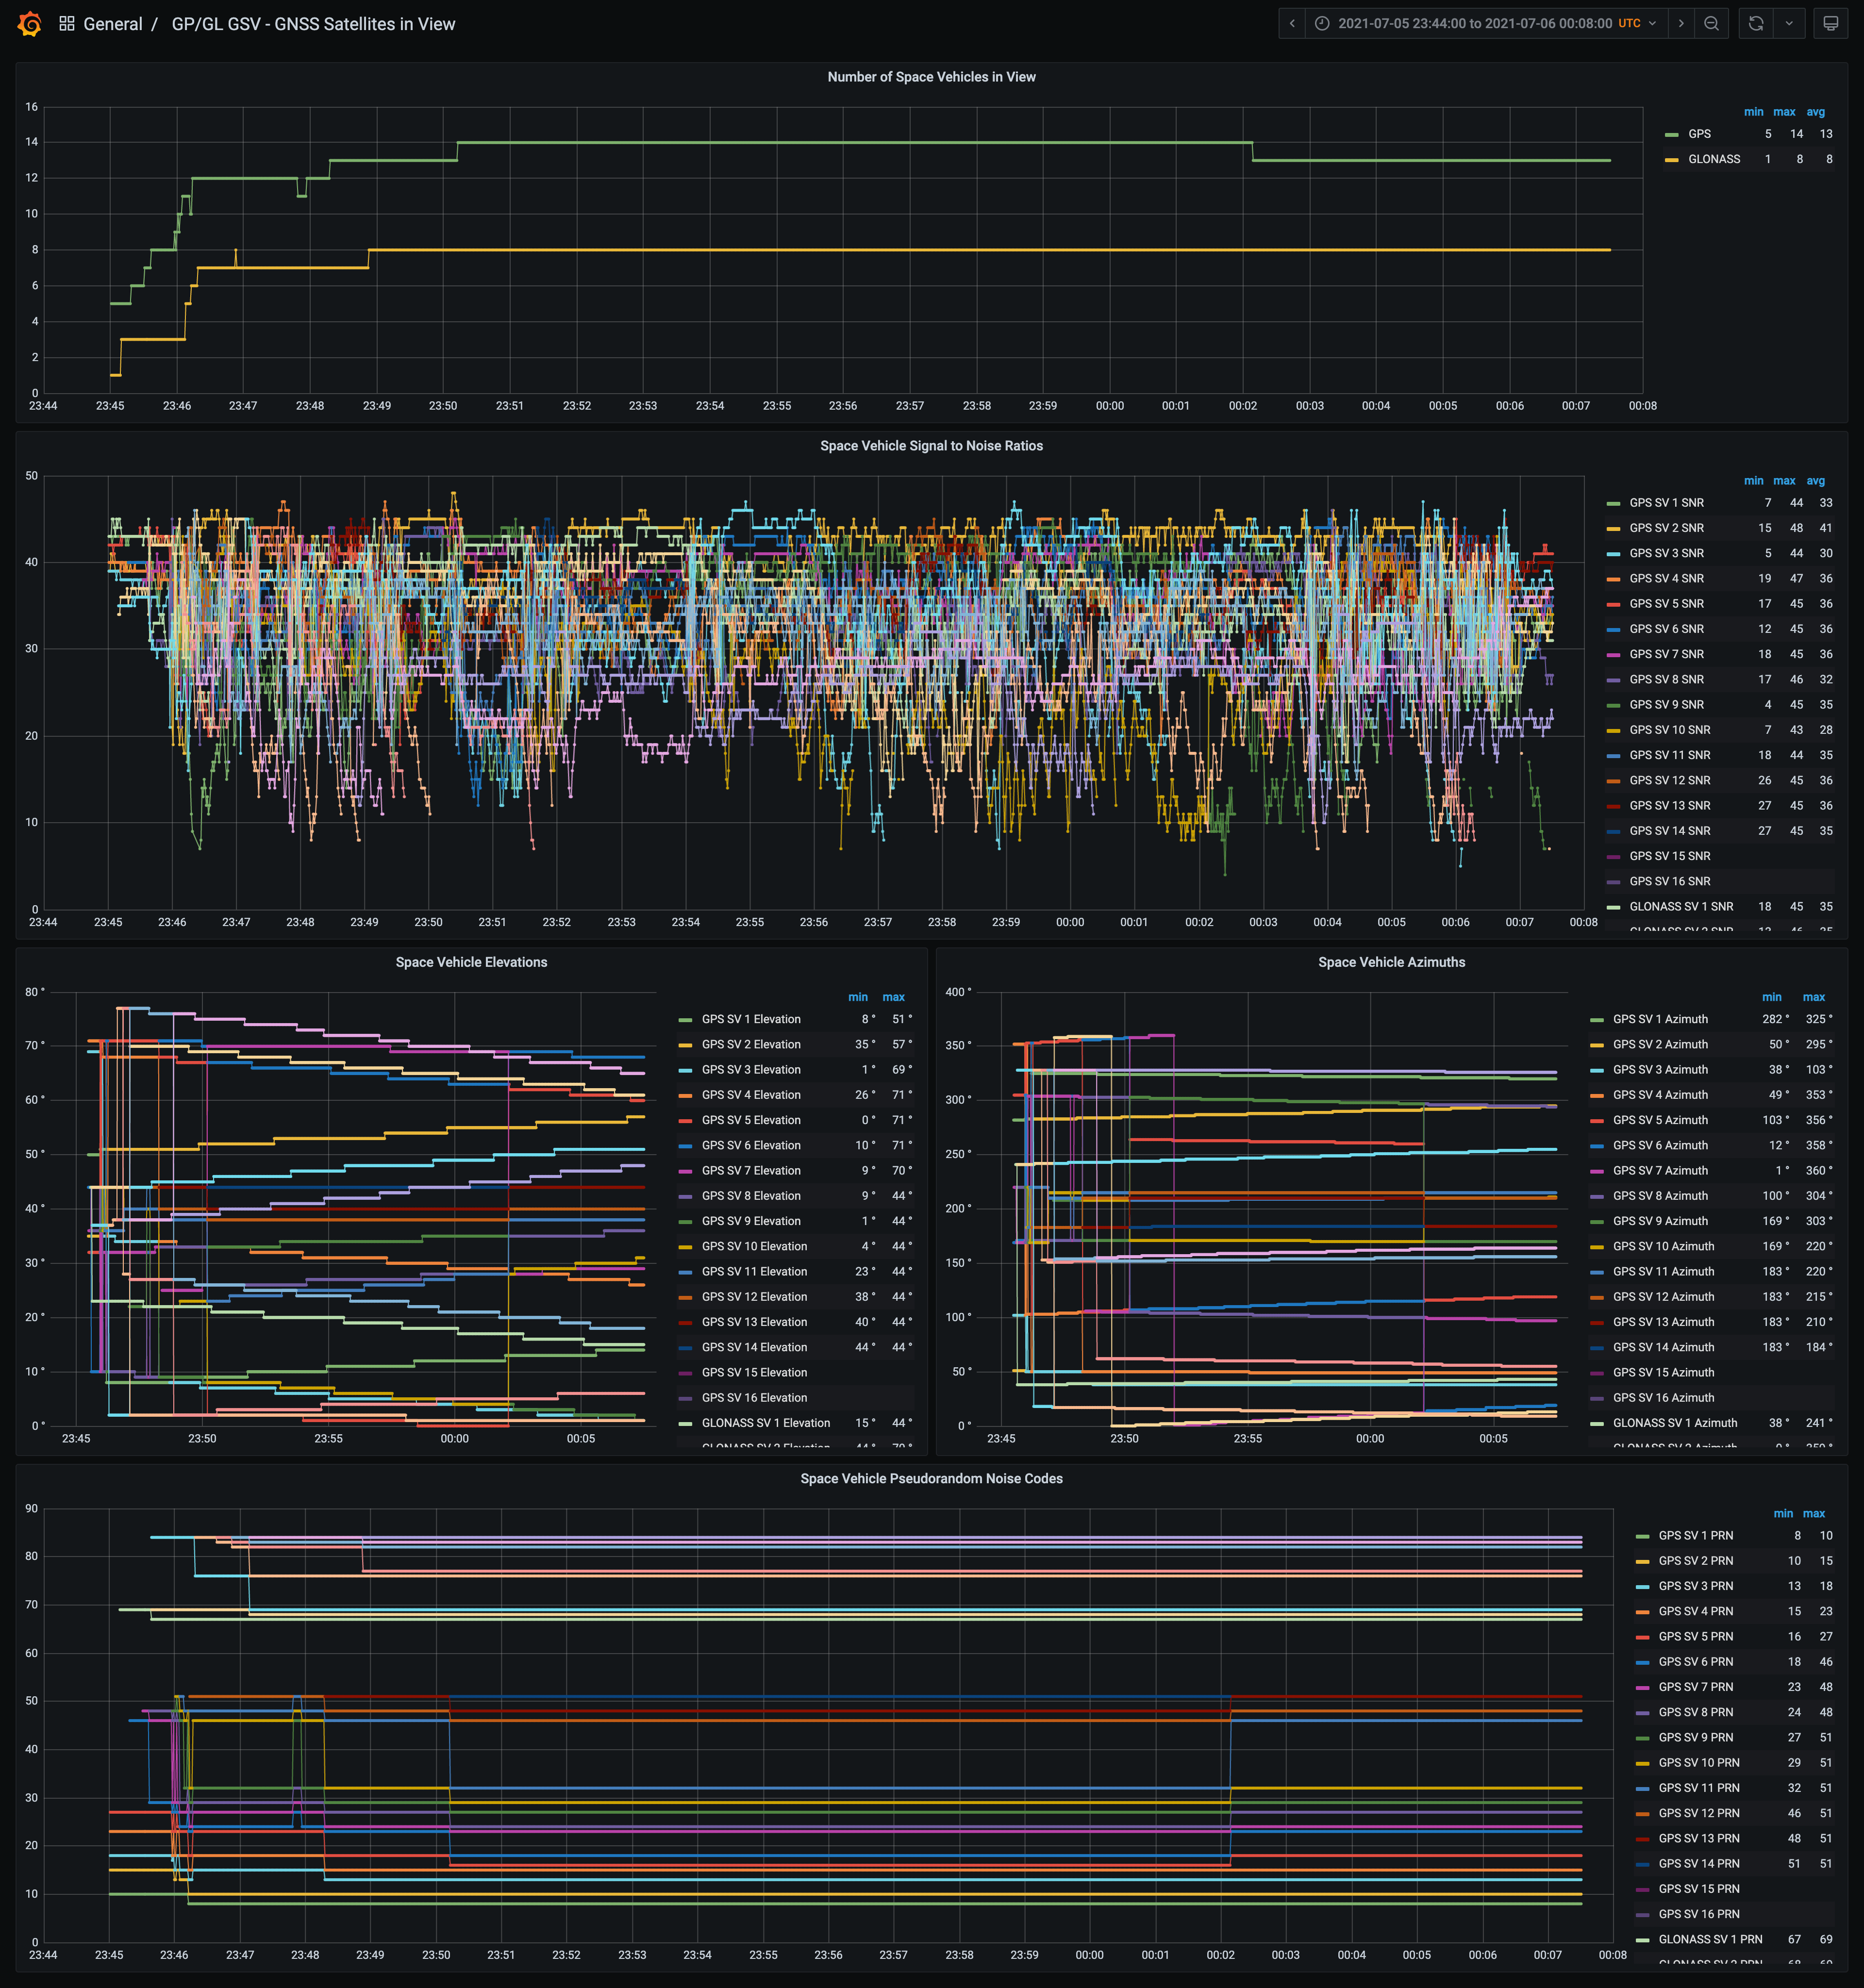Open Space Vehicle Pseudorandom Noise Codes panel menu
Viewport: 1864px width, 1988px height.
point(931,1478)
